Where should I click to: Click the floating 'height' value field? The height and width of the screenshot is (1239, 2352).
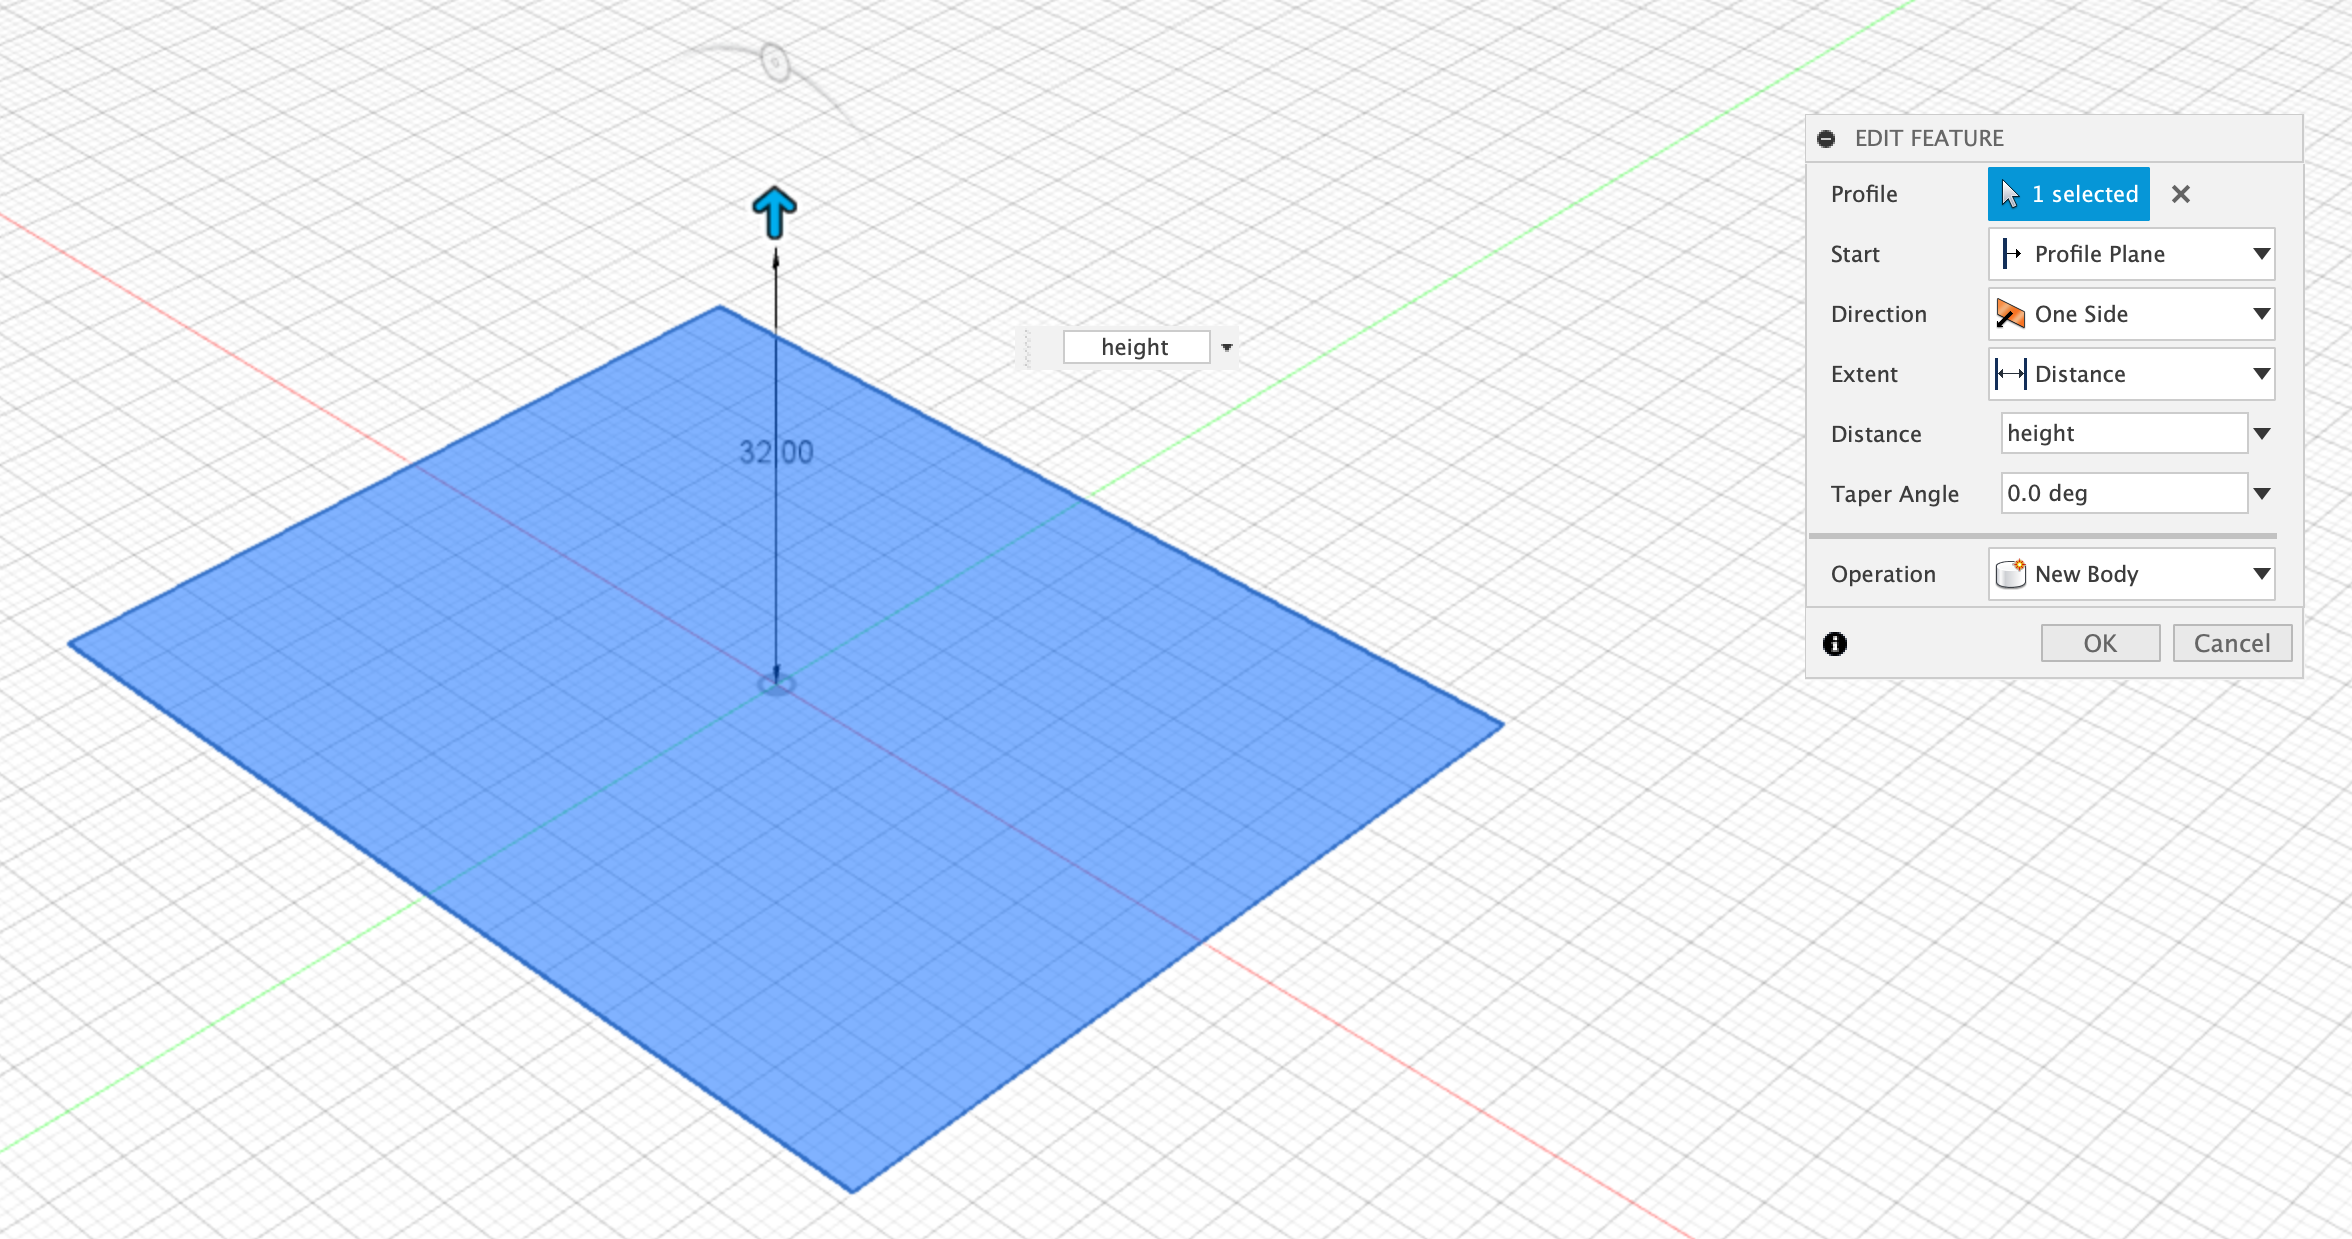[x=1136, y=347]
